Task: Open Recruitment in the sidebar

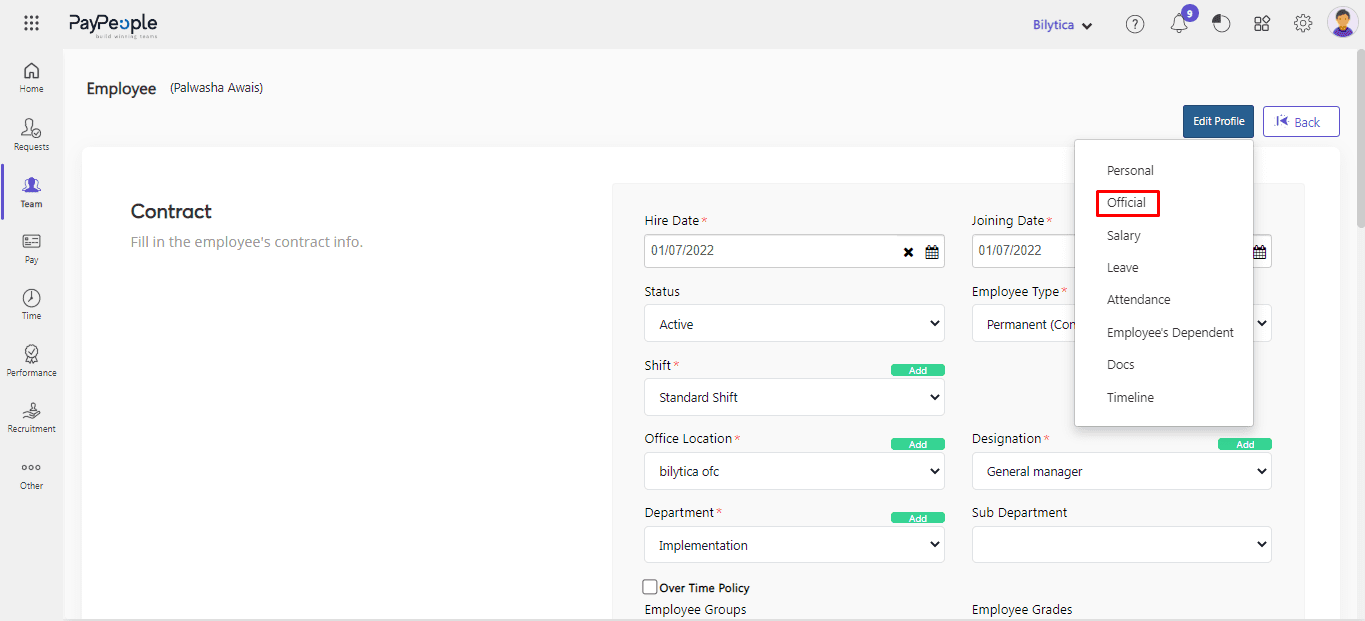Action: point(31,417)
